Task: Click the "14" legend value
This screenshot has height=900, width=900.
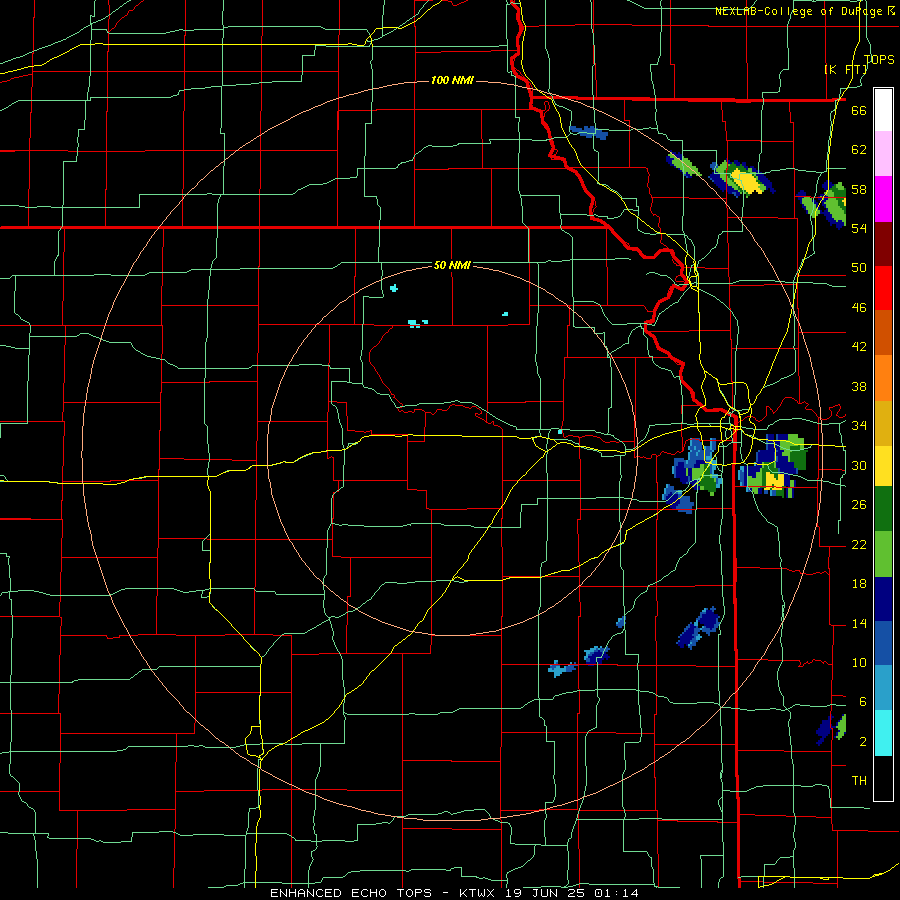Action: click(x=859, y=623)
